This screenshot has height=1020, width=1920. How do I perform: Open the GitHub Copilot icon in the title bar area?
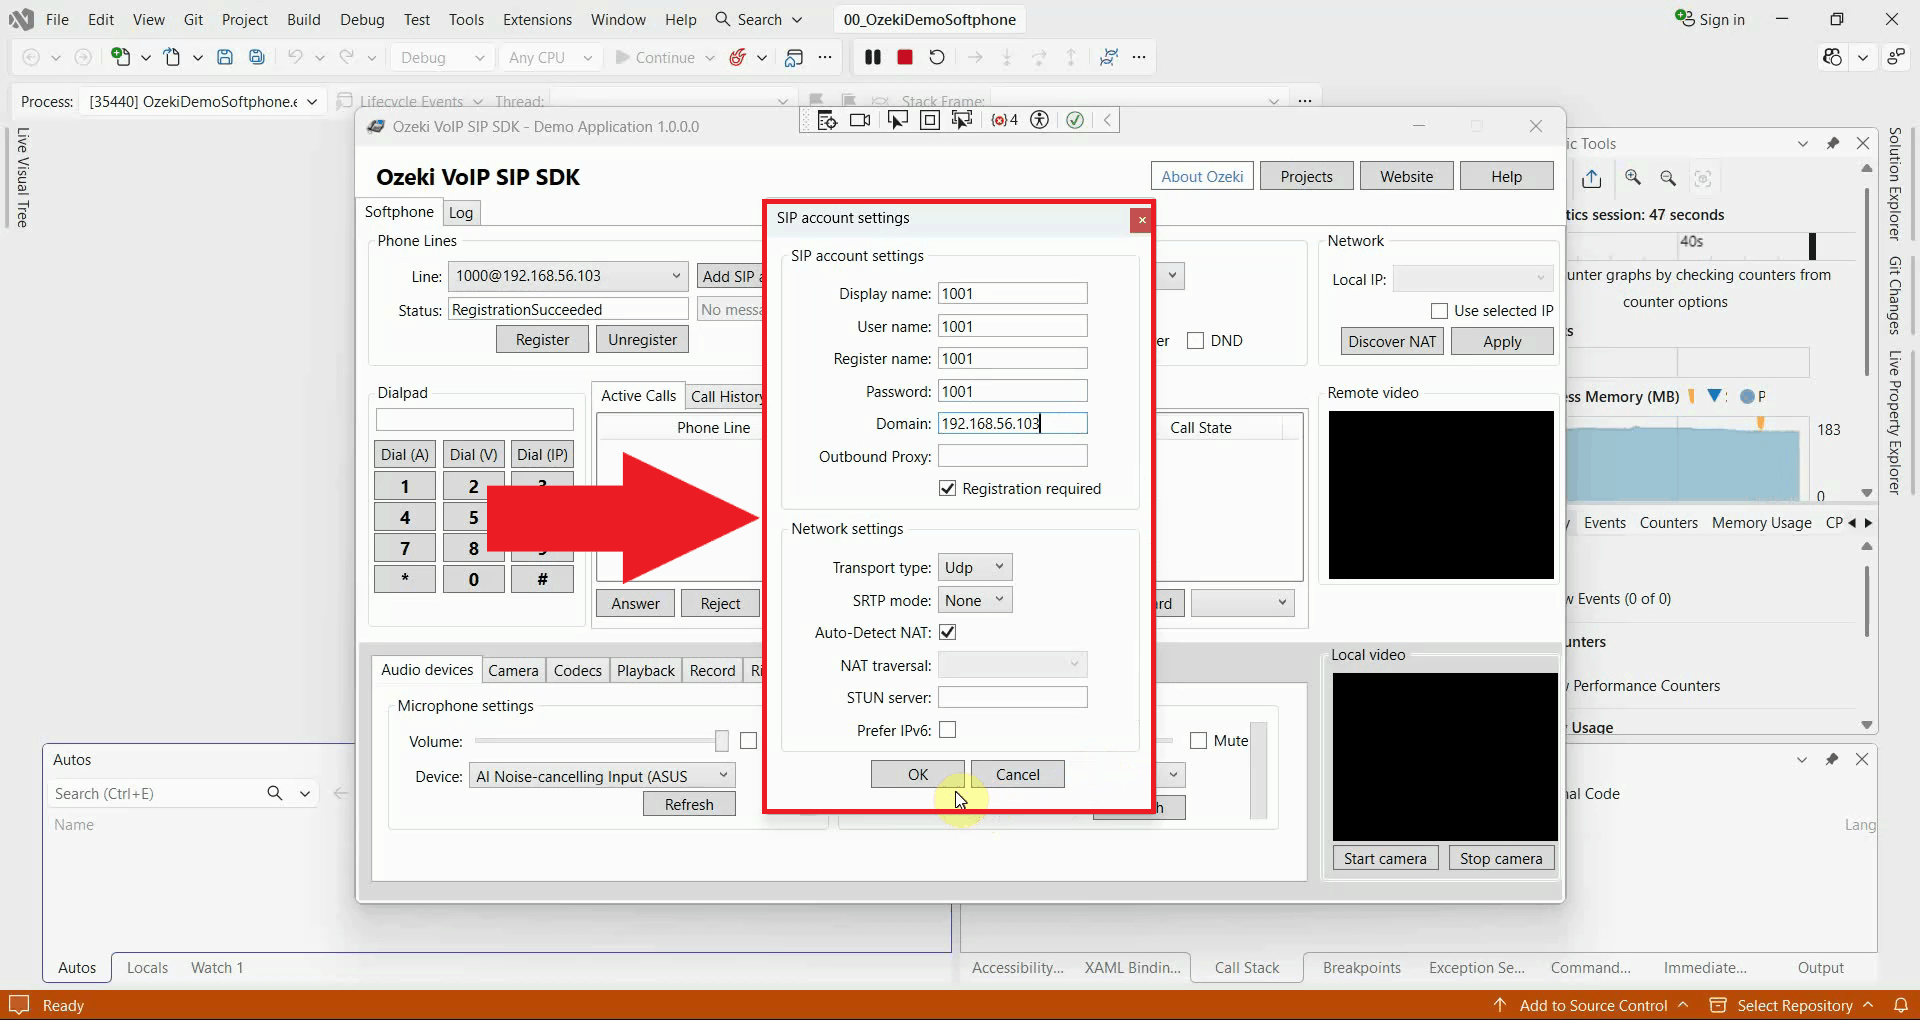tap(1832, 57)
